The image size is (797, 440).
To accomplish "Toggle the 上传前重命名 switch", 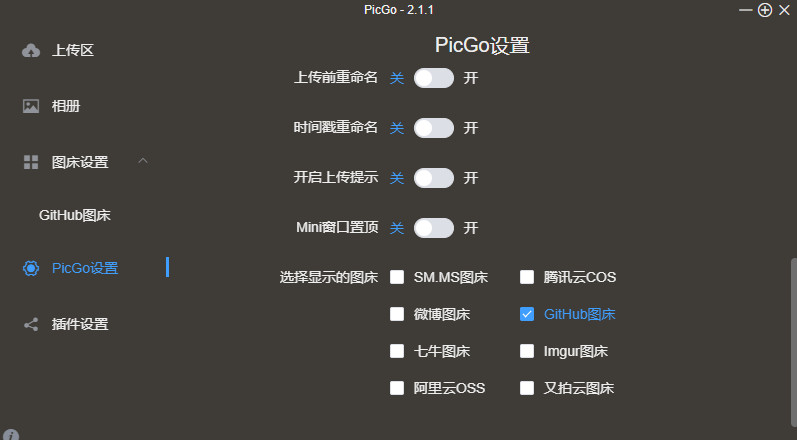I will 433,78.
